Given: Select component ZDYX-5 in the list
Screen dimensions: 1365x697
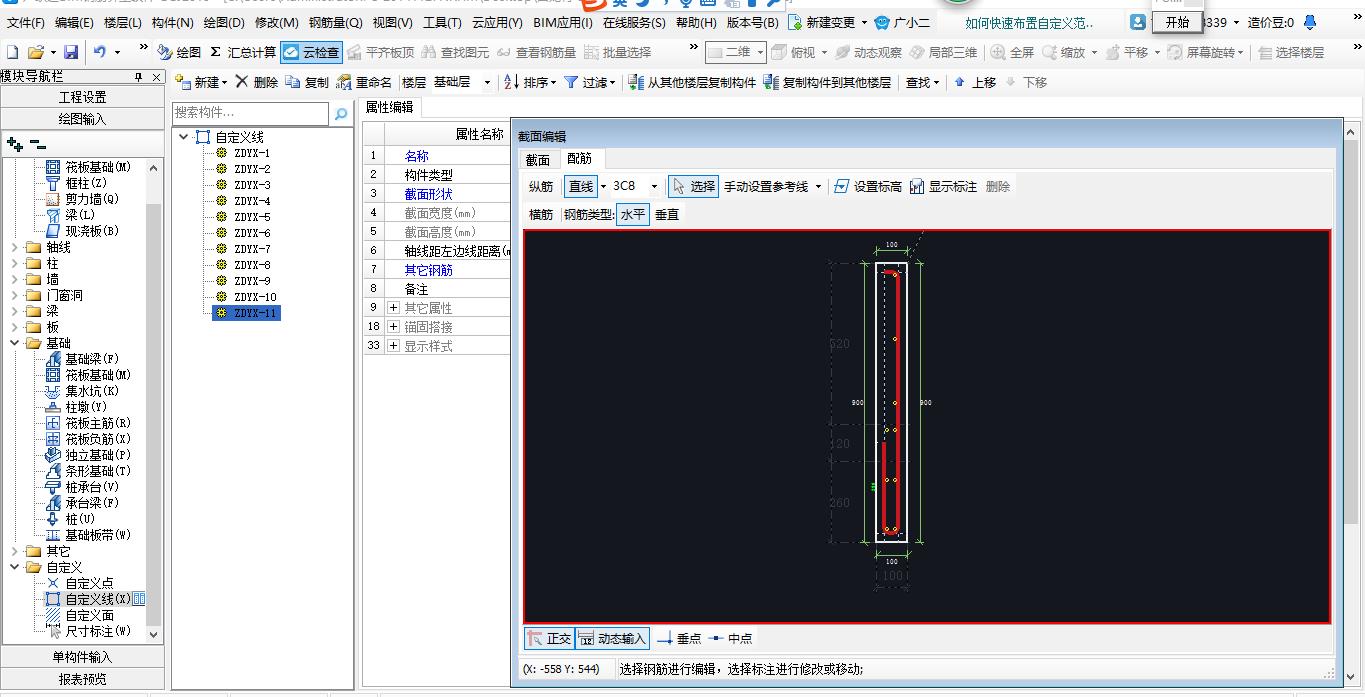Looking at the screenshot, I should click(x=252, y=217).
